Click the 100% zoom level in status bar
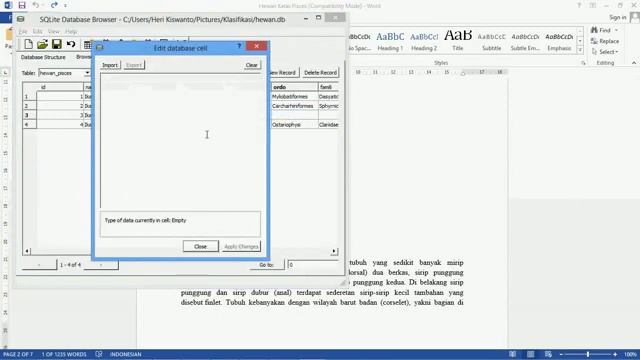This screenshot has width=640, height=360. 630,354
